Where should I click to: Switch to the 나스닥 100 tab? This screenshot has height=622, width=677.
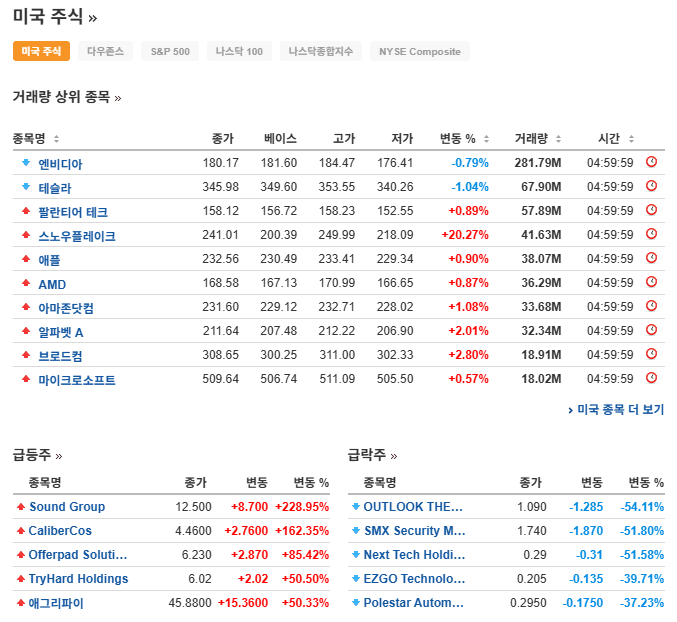click(x=239, y=51)
